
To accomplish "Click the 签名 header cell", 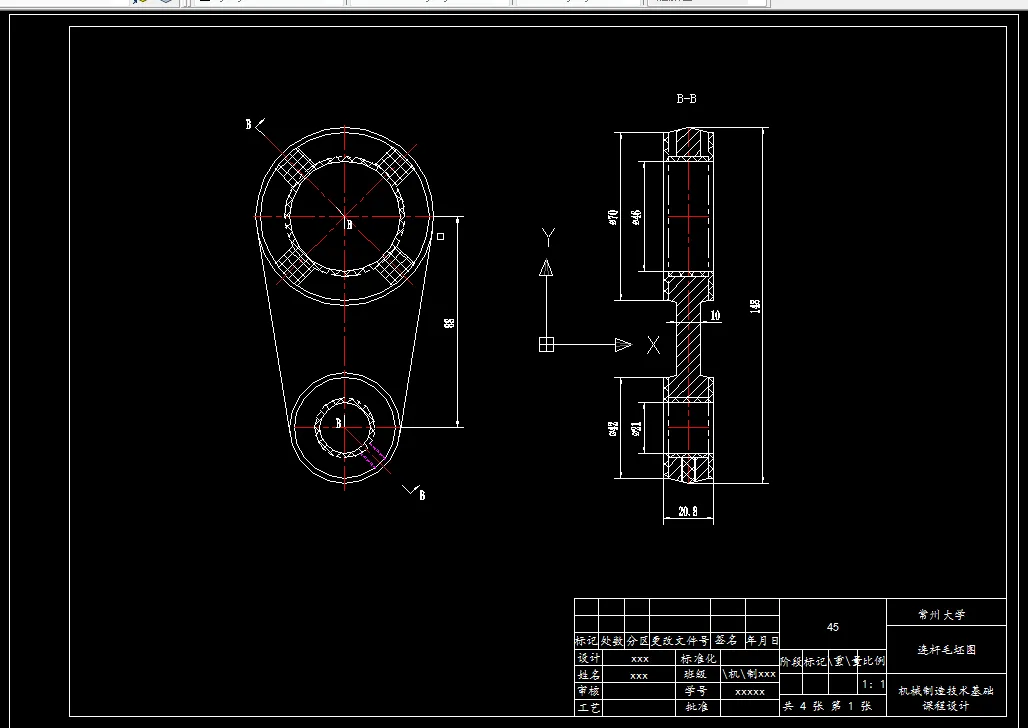I will pos(726,640).
